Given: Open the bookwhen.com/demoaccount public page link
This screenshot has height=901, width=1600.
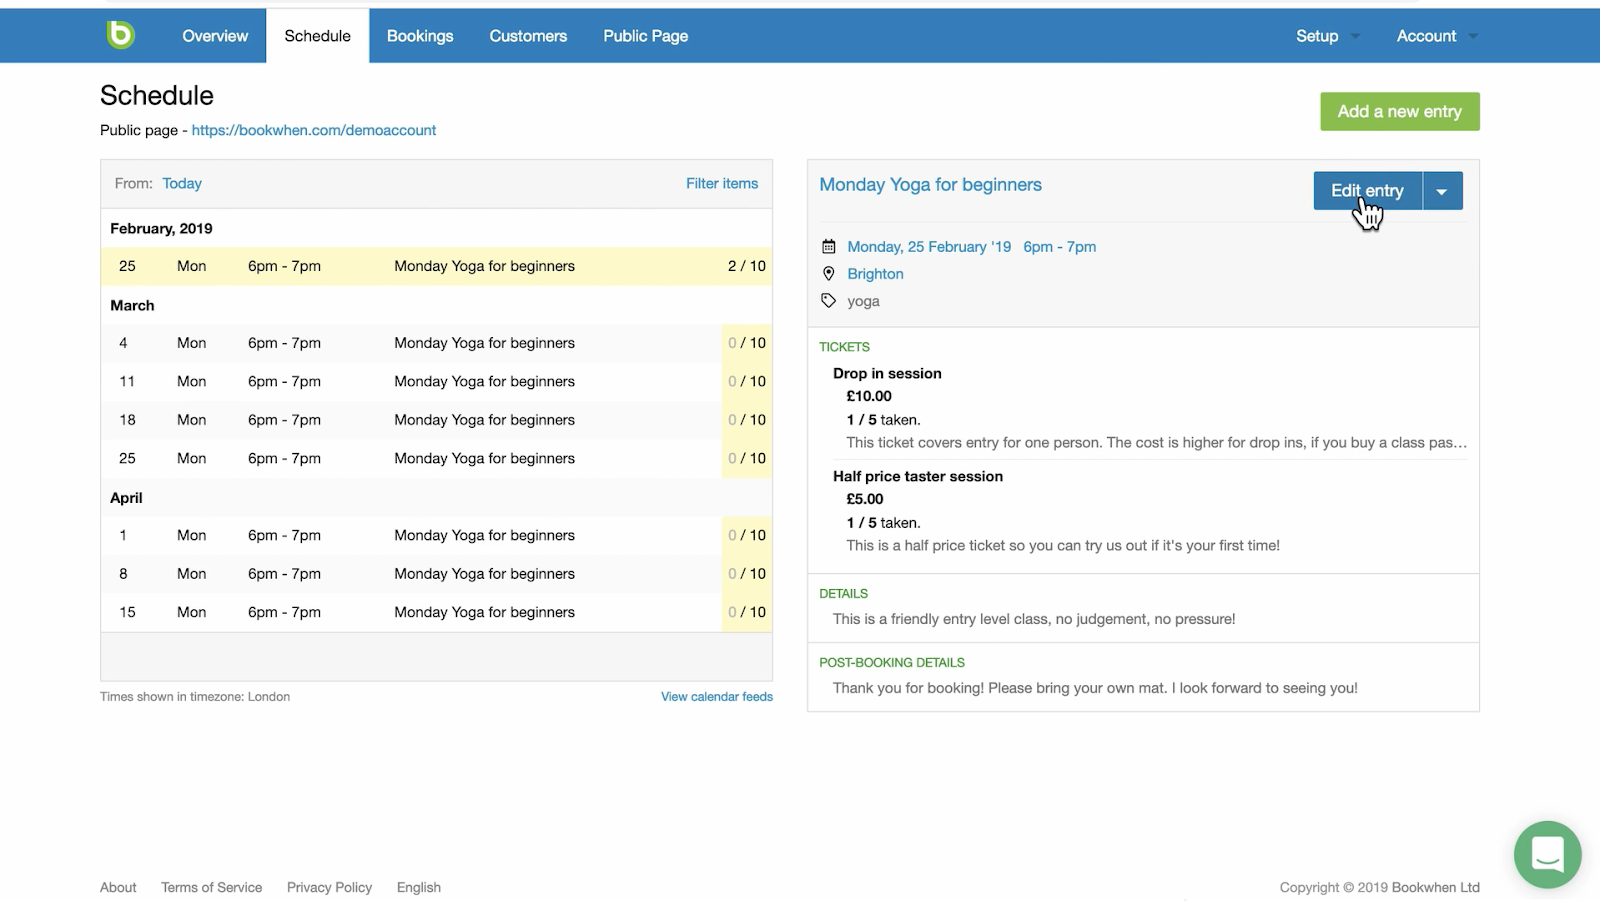Looking at the screenshot, I should point(314,130).
